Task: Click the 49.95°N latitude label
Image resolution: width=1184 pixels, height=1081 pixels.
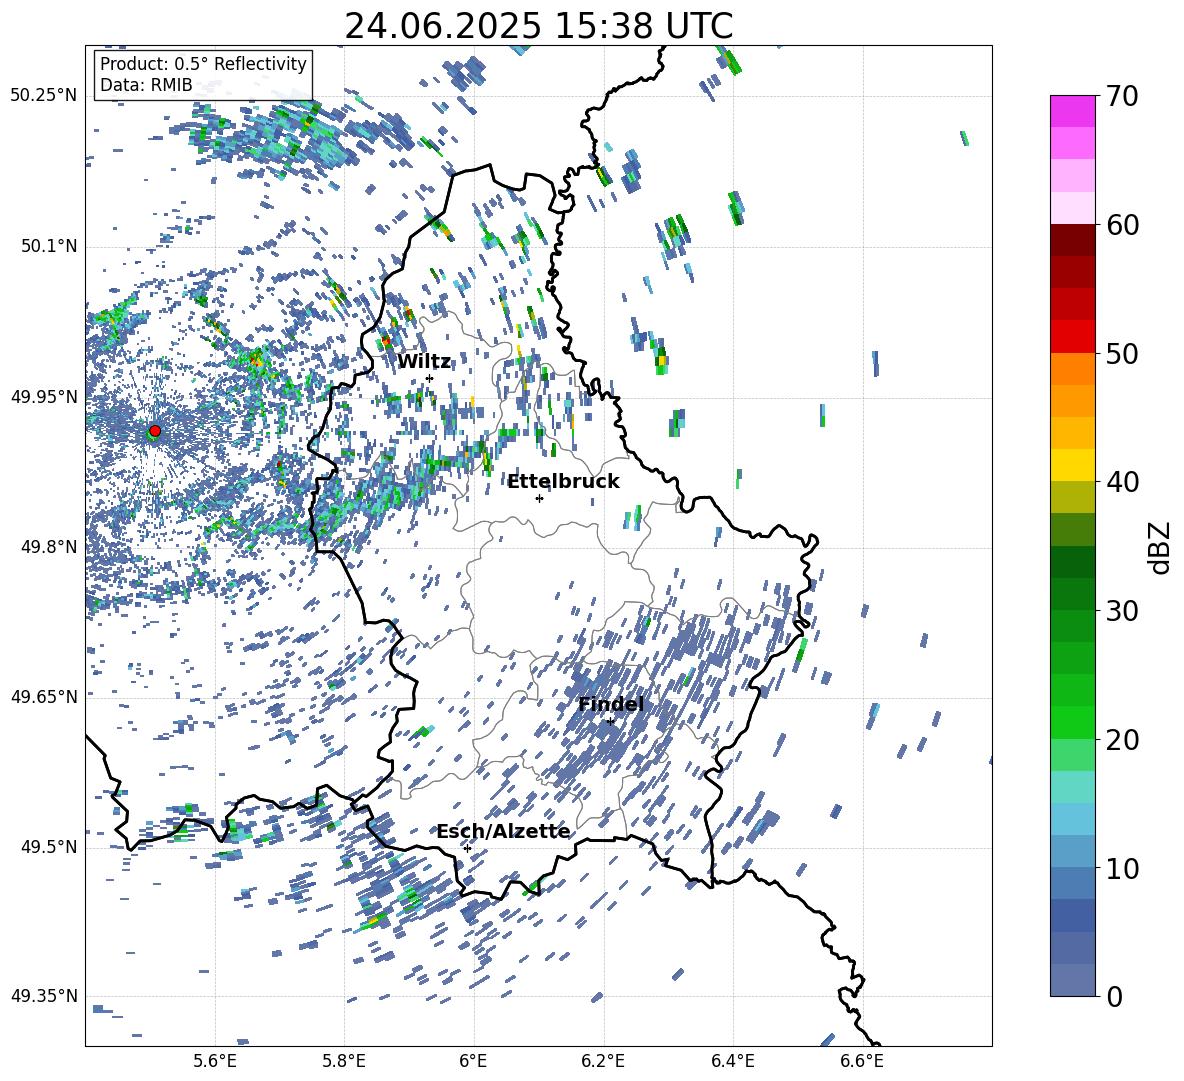Action: [44, 398]
